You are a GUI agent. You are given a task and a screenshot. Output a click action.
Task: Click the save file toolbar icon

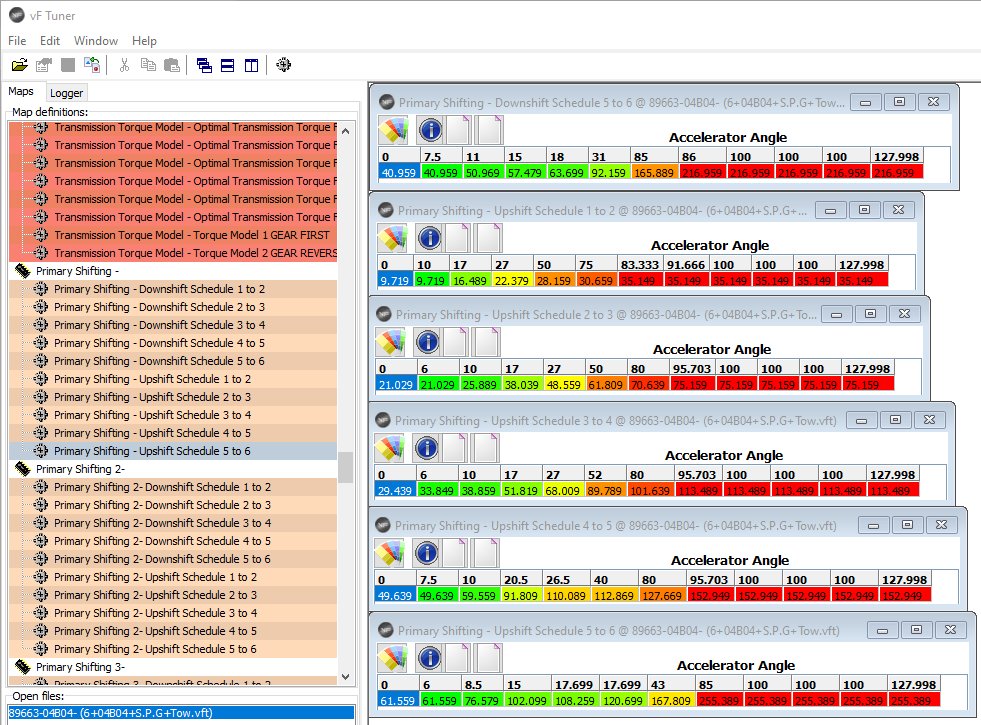68,64
